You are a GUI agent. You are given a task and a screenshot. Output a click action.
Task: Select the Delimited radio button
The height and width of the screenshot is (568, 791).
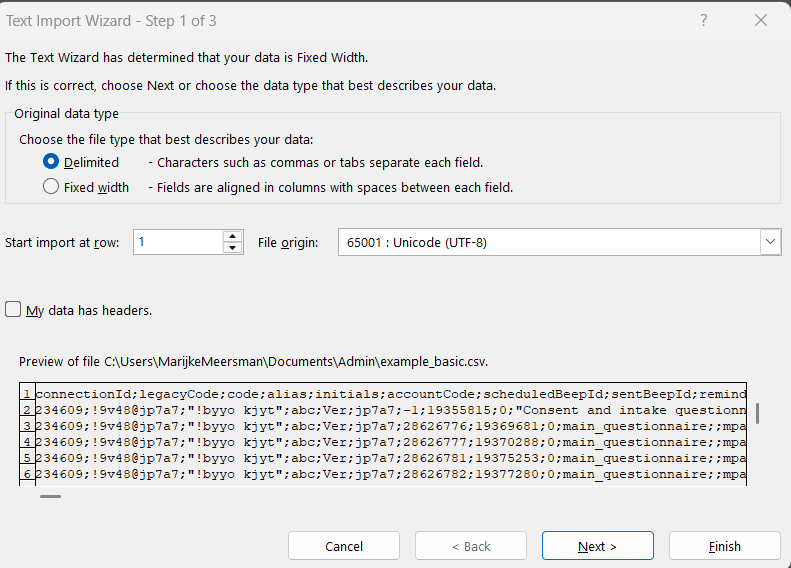click(x=51, y=162)
